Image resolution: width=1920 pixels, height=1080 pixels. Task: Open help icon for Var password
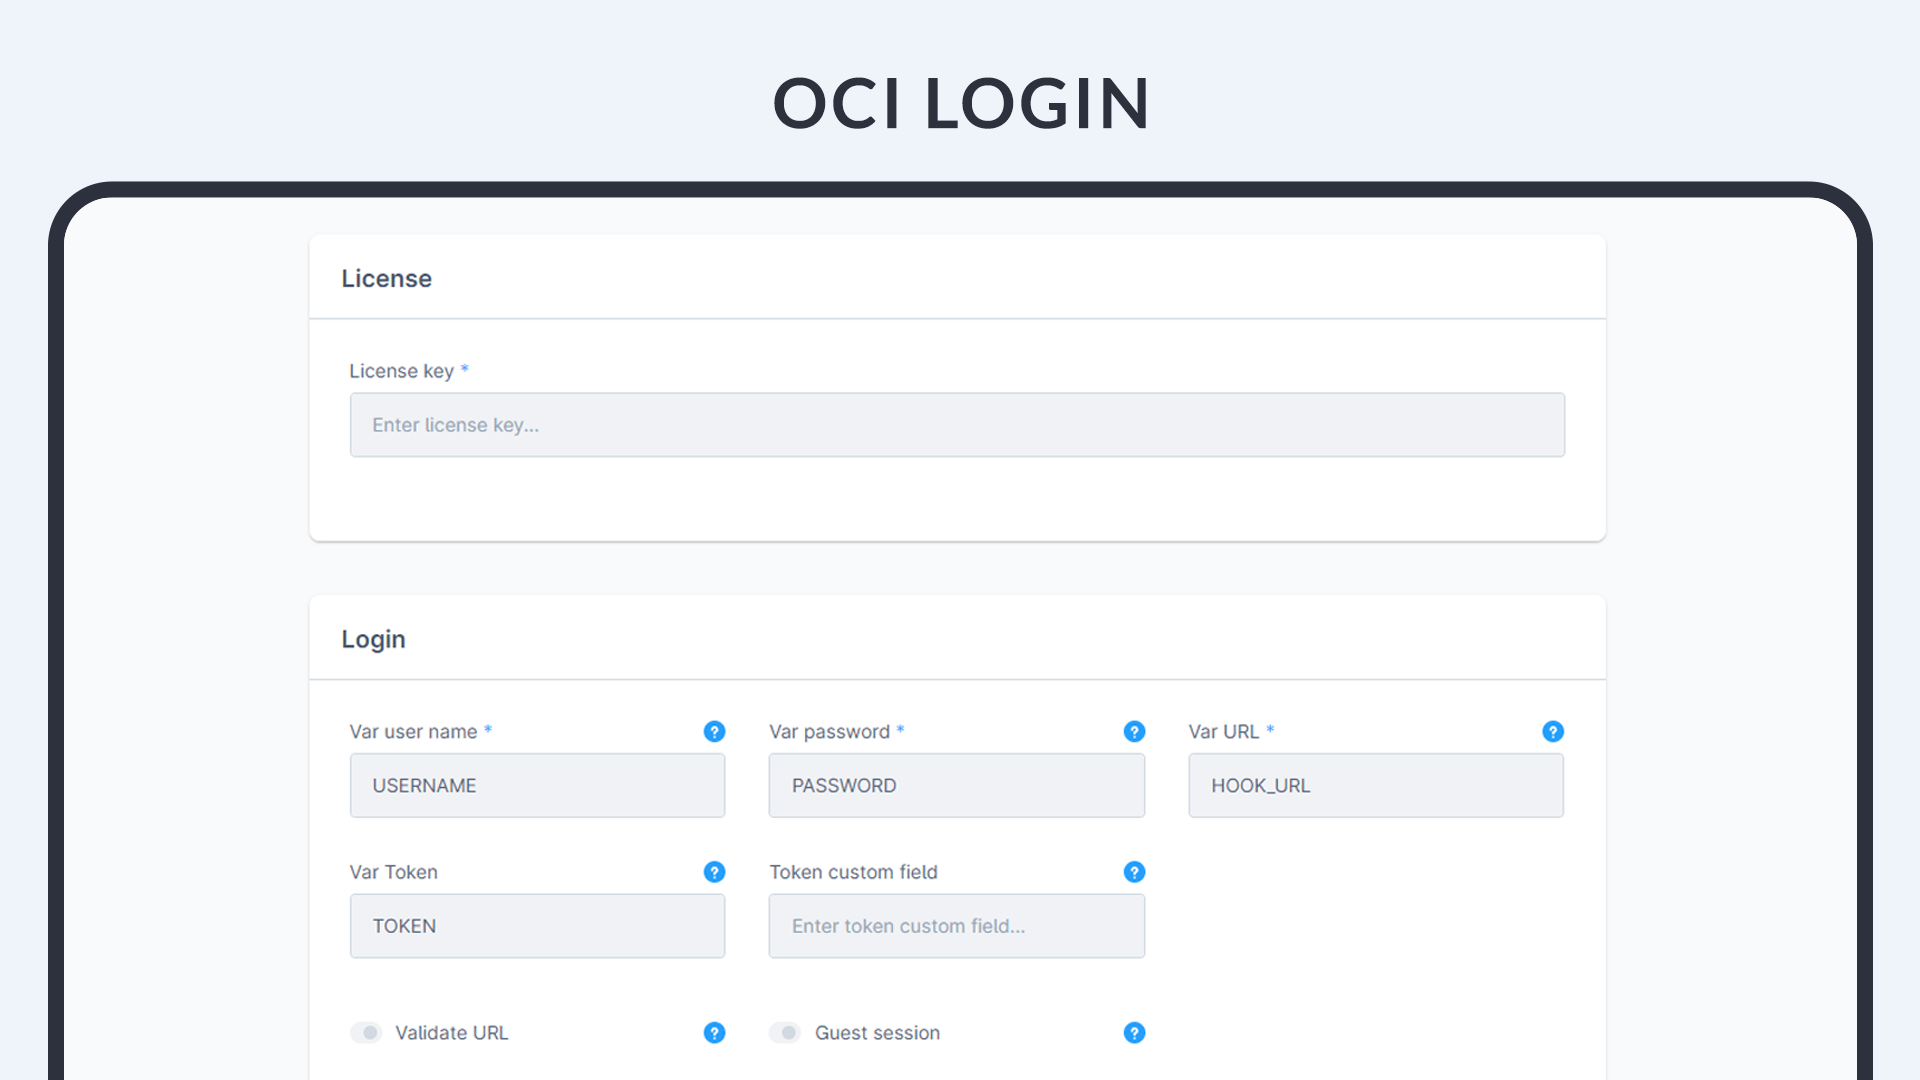click(1134, 731)
